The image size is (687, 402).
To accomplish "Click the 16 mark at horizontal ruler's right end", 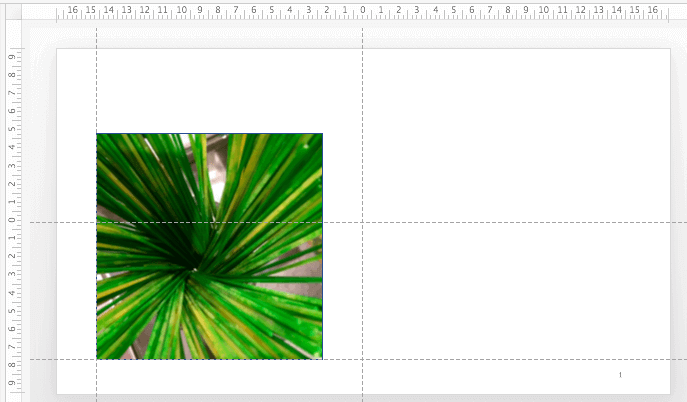I will point(652,11).
